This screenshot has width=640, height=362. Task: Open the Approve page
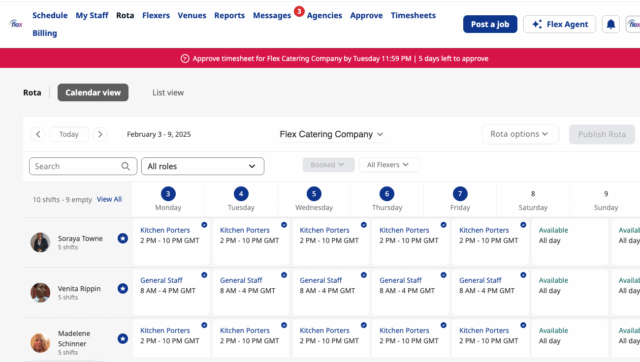[x=367, y=16]
